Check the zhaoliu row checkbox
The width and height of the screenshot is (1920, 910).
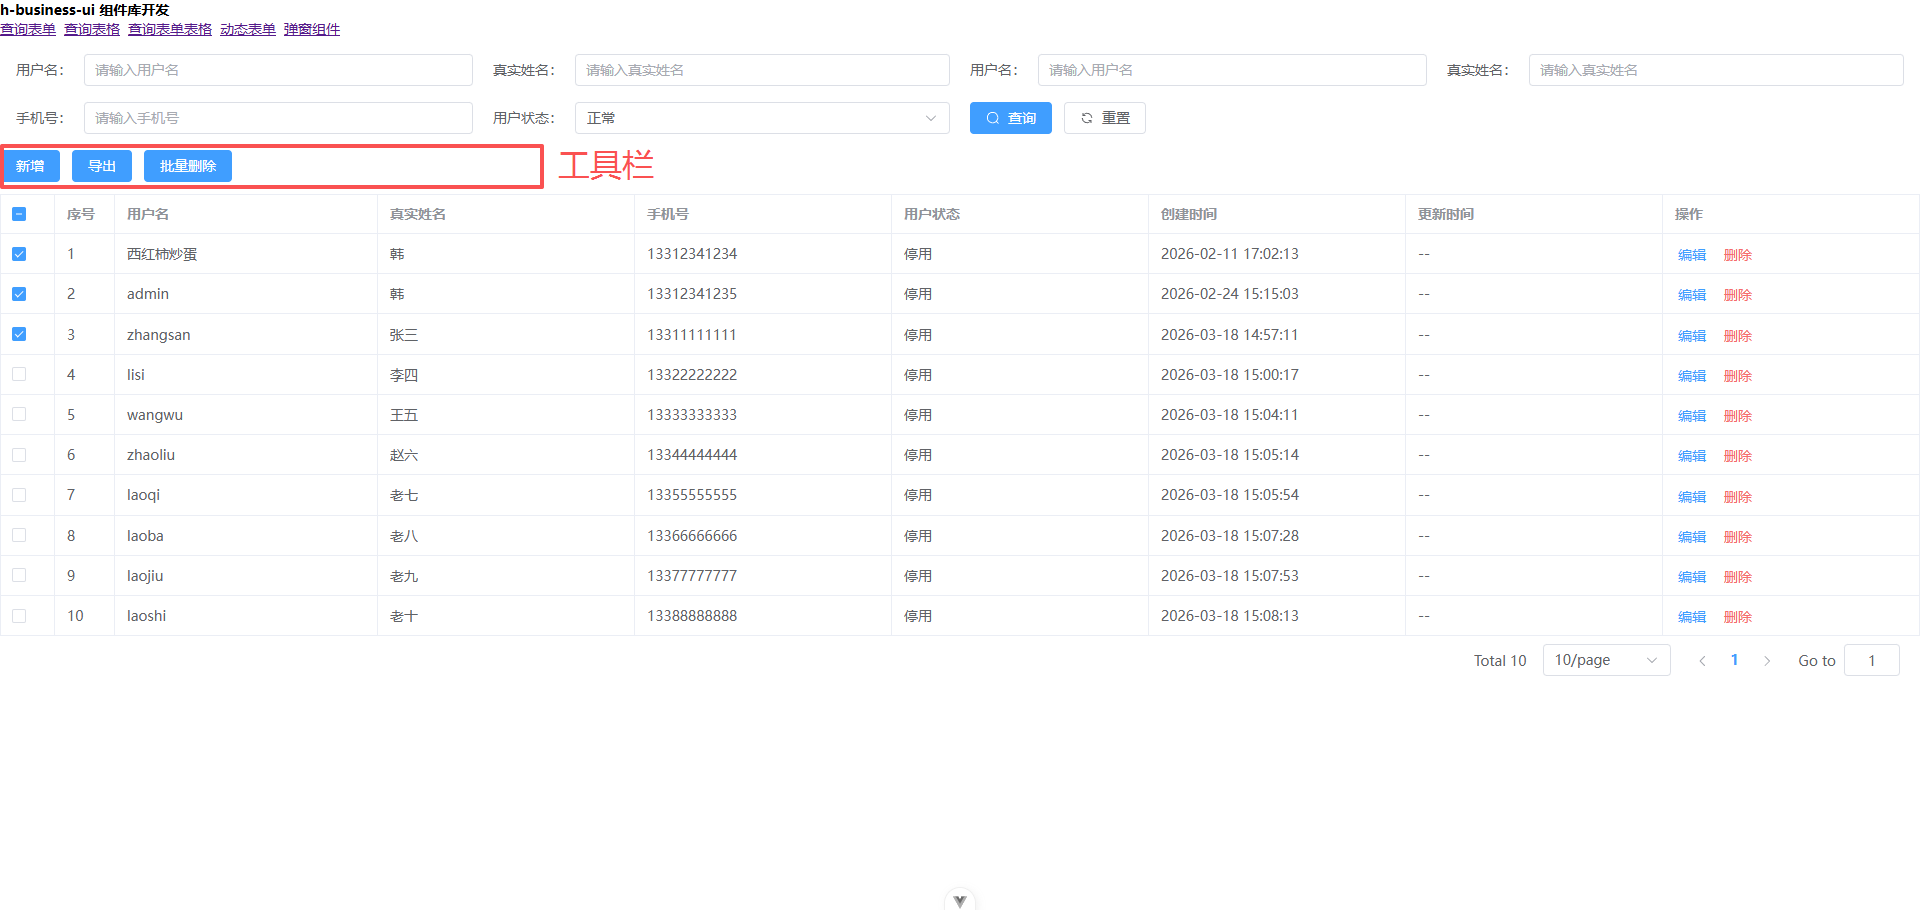click(x=19, y=455)
